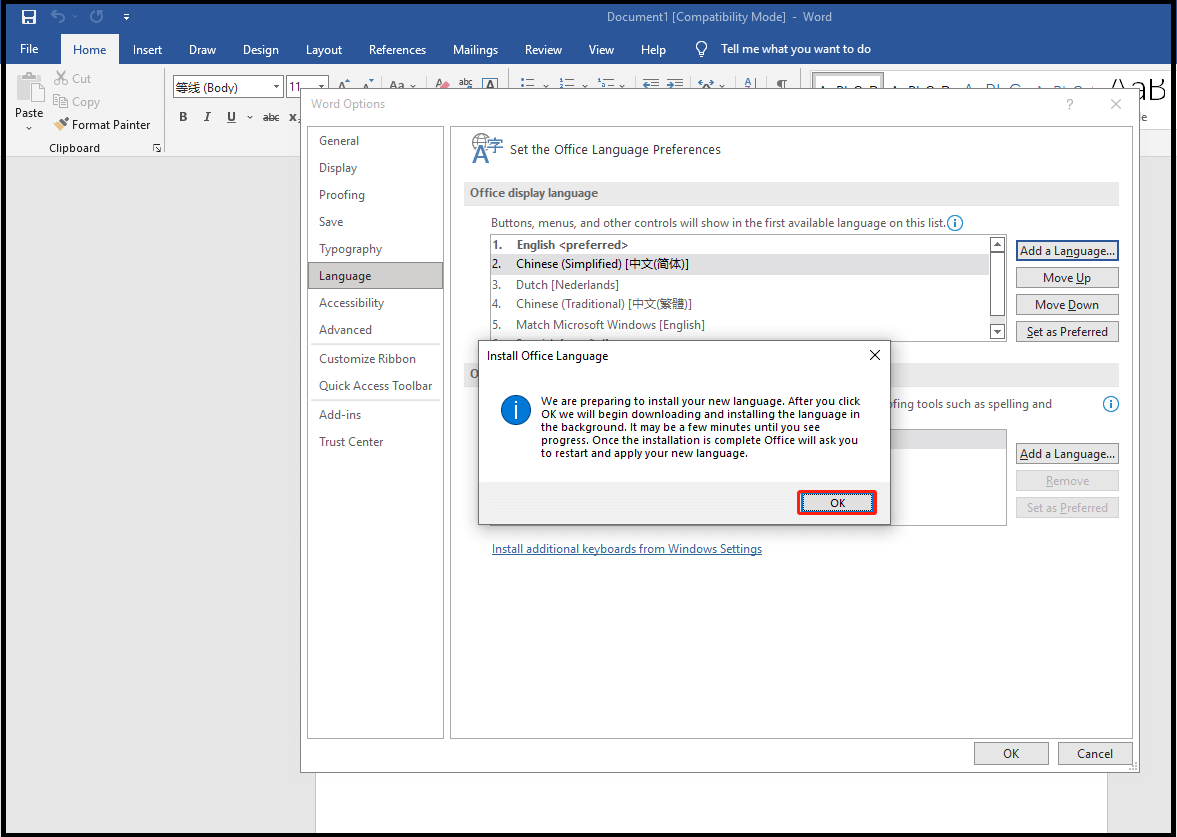Open the font size dropdown
Image resolution: width=1177 pixels, height=837 pixels.
(321, 87)
